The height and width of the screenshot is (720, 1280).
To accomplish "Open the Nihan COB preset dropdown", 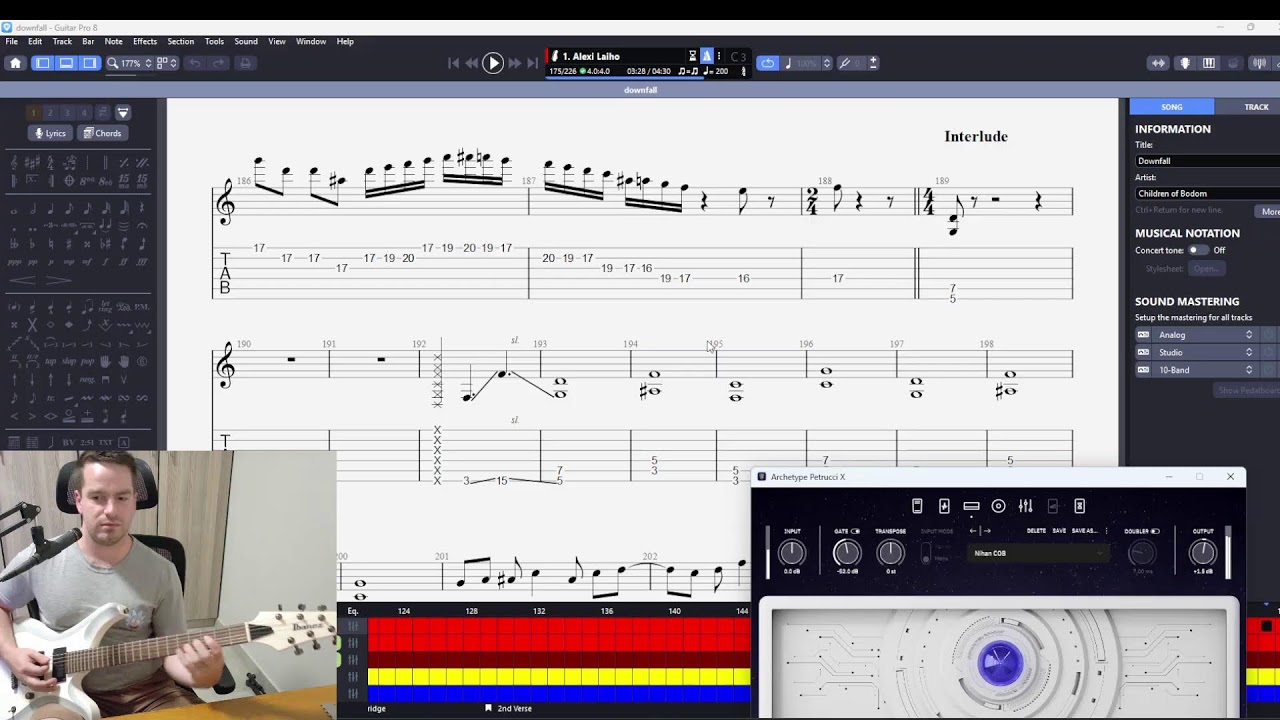I will (1041, 553).
